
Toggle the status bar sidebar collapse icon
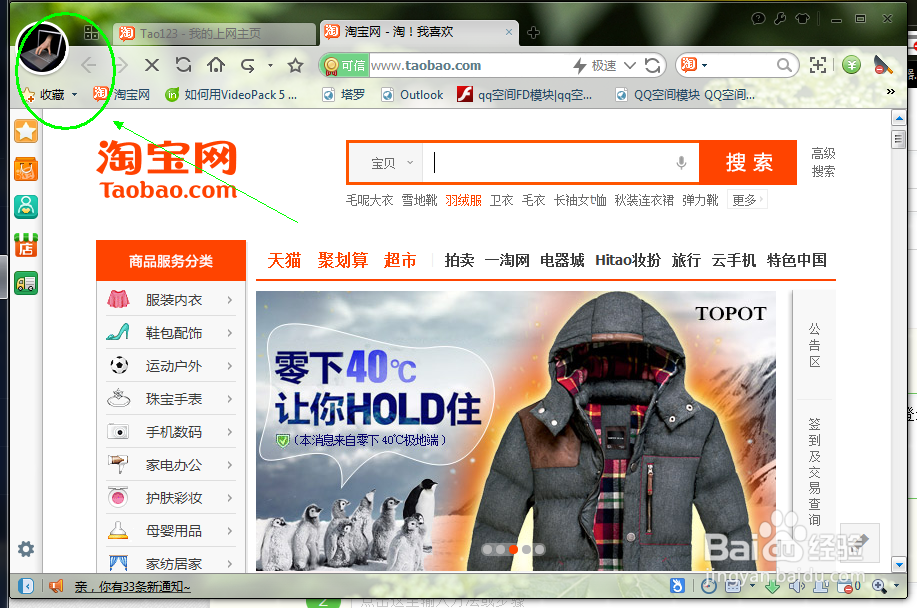click(26, 586)
